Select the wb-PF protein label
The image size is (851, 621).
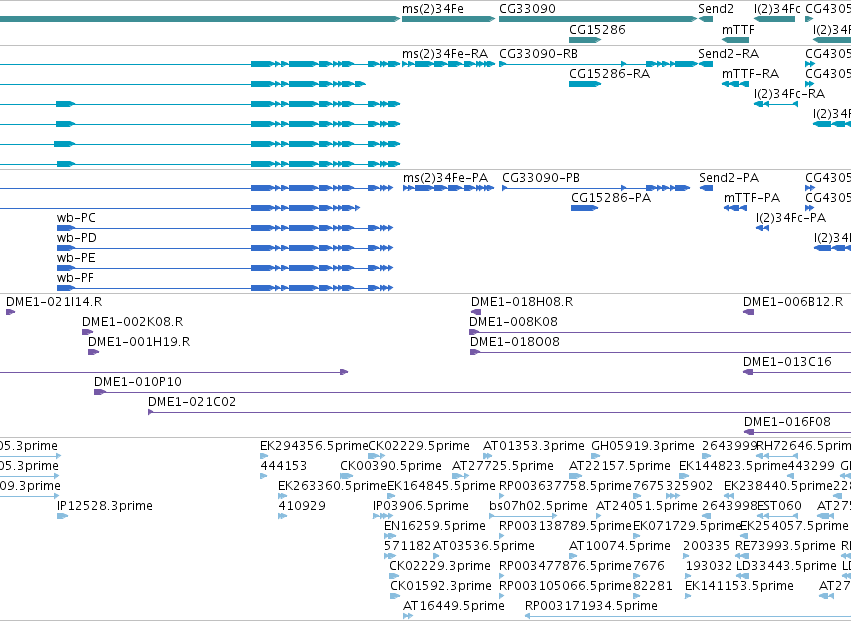75,278
